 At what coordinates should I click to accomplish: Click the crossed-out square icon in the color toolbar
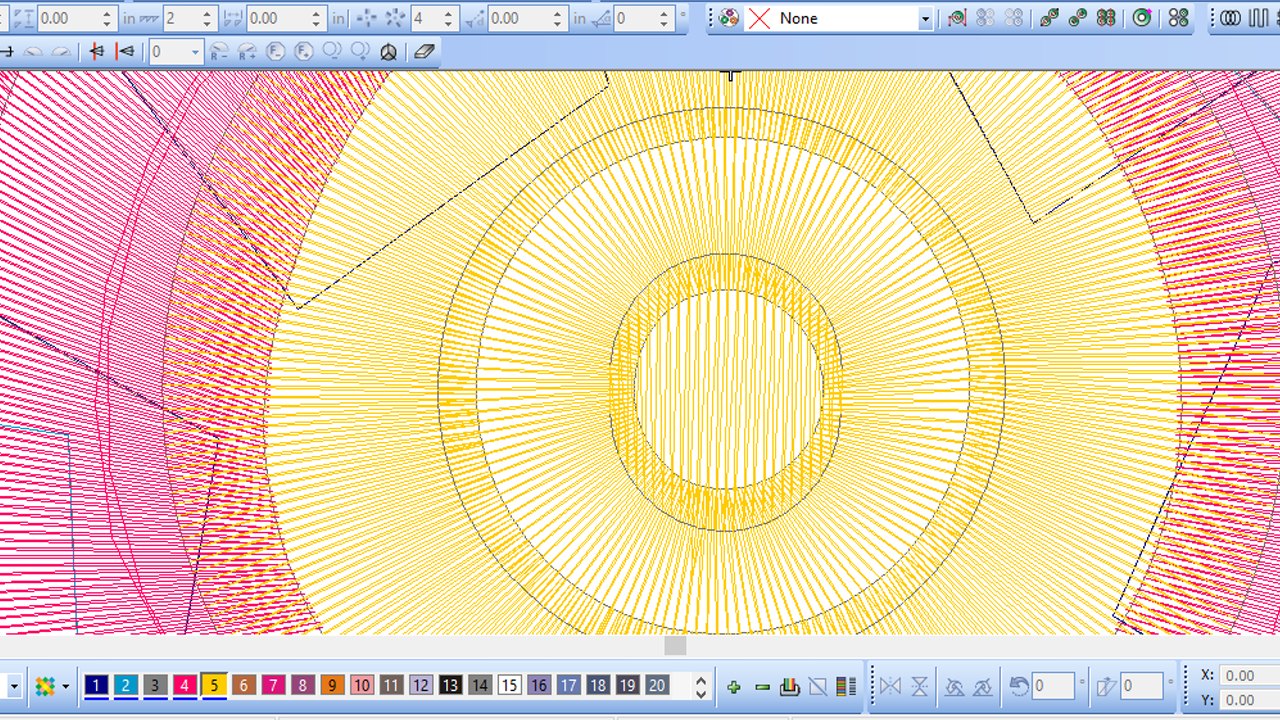coord(818,686)
